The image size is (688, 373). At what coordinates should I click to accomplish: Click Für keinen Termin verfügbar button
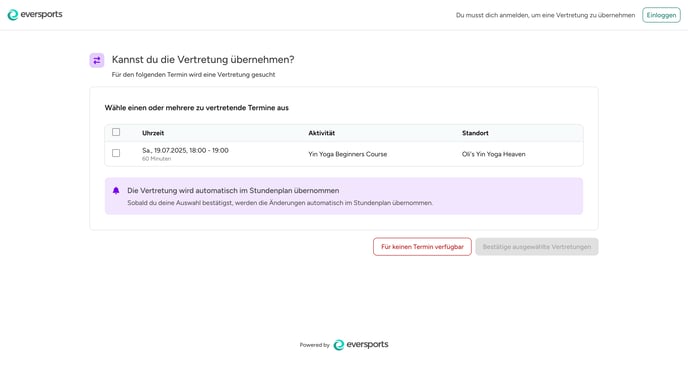(422, 247)
